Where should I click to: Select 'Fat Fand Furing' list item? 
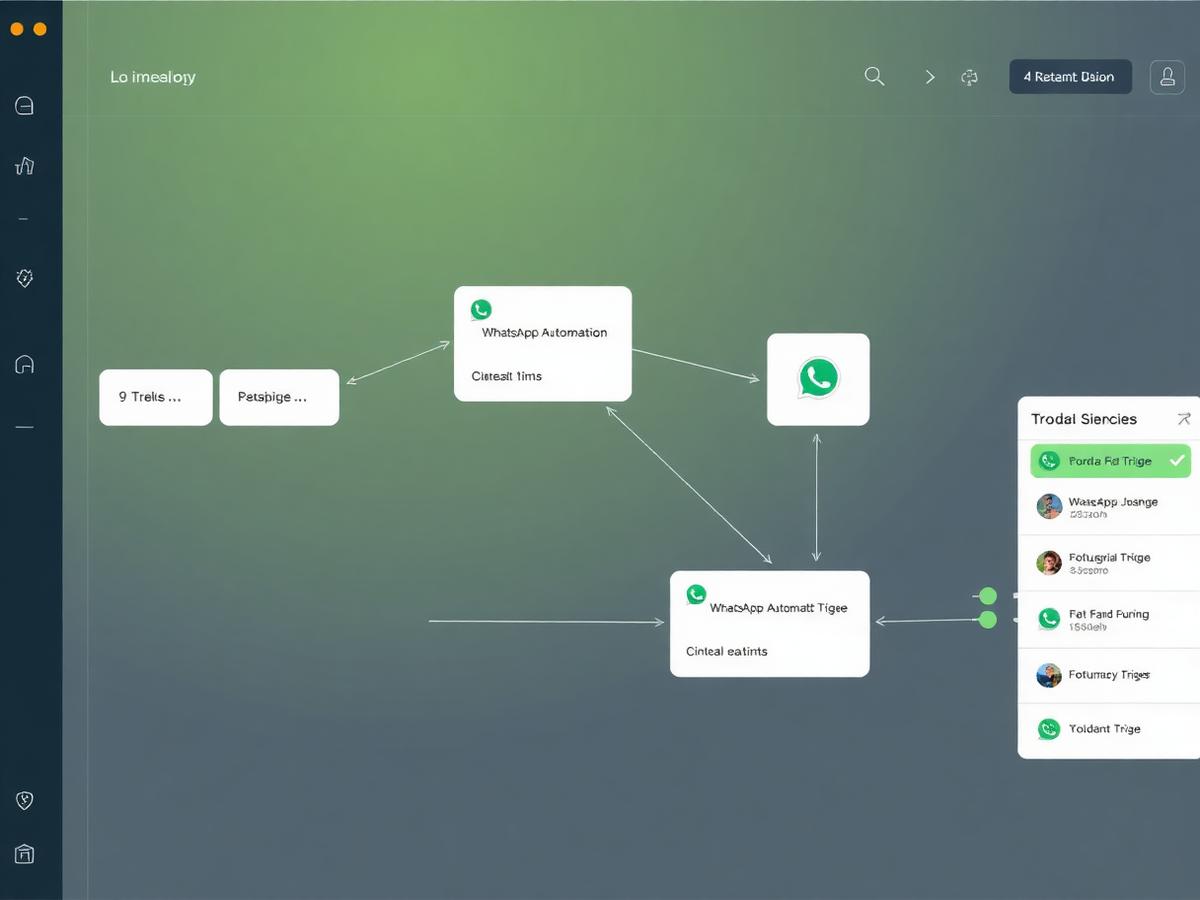point(1108,620)
